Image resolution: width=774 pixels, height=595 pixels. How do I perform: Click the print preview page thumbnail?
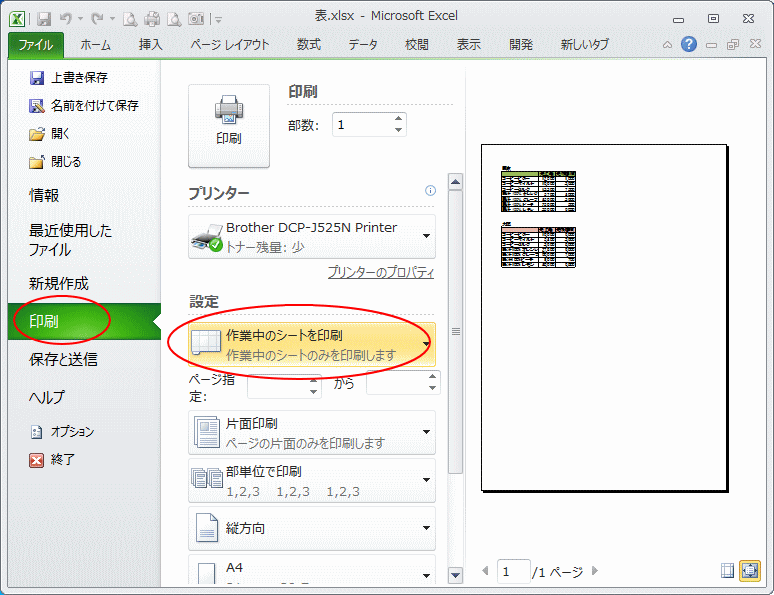pyautogui.click(x=604, y=317)
